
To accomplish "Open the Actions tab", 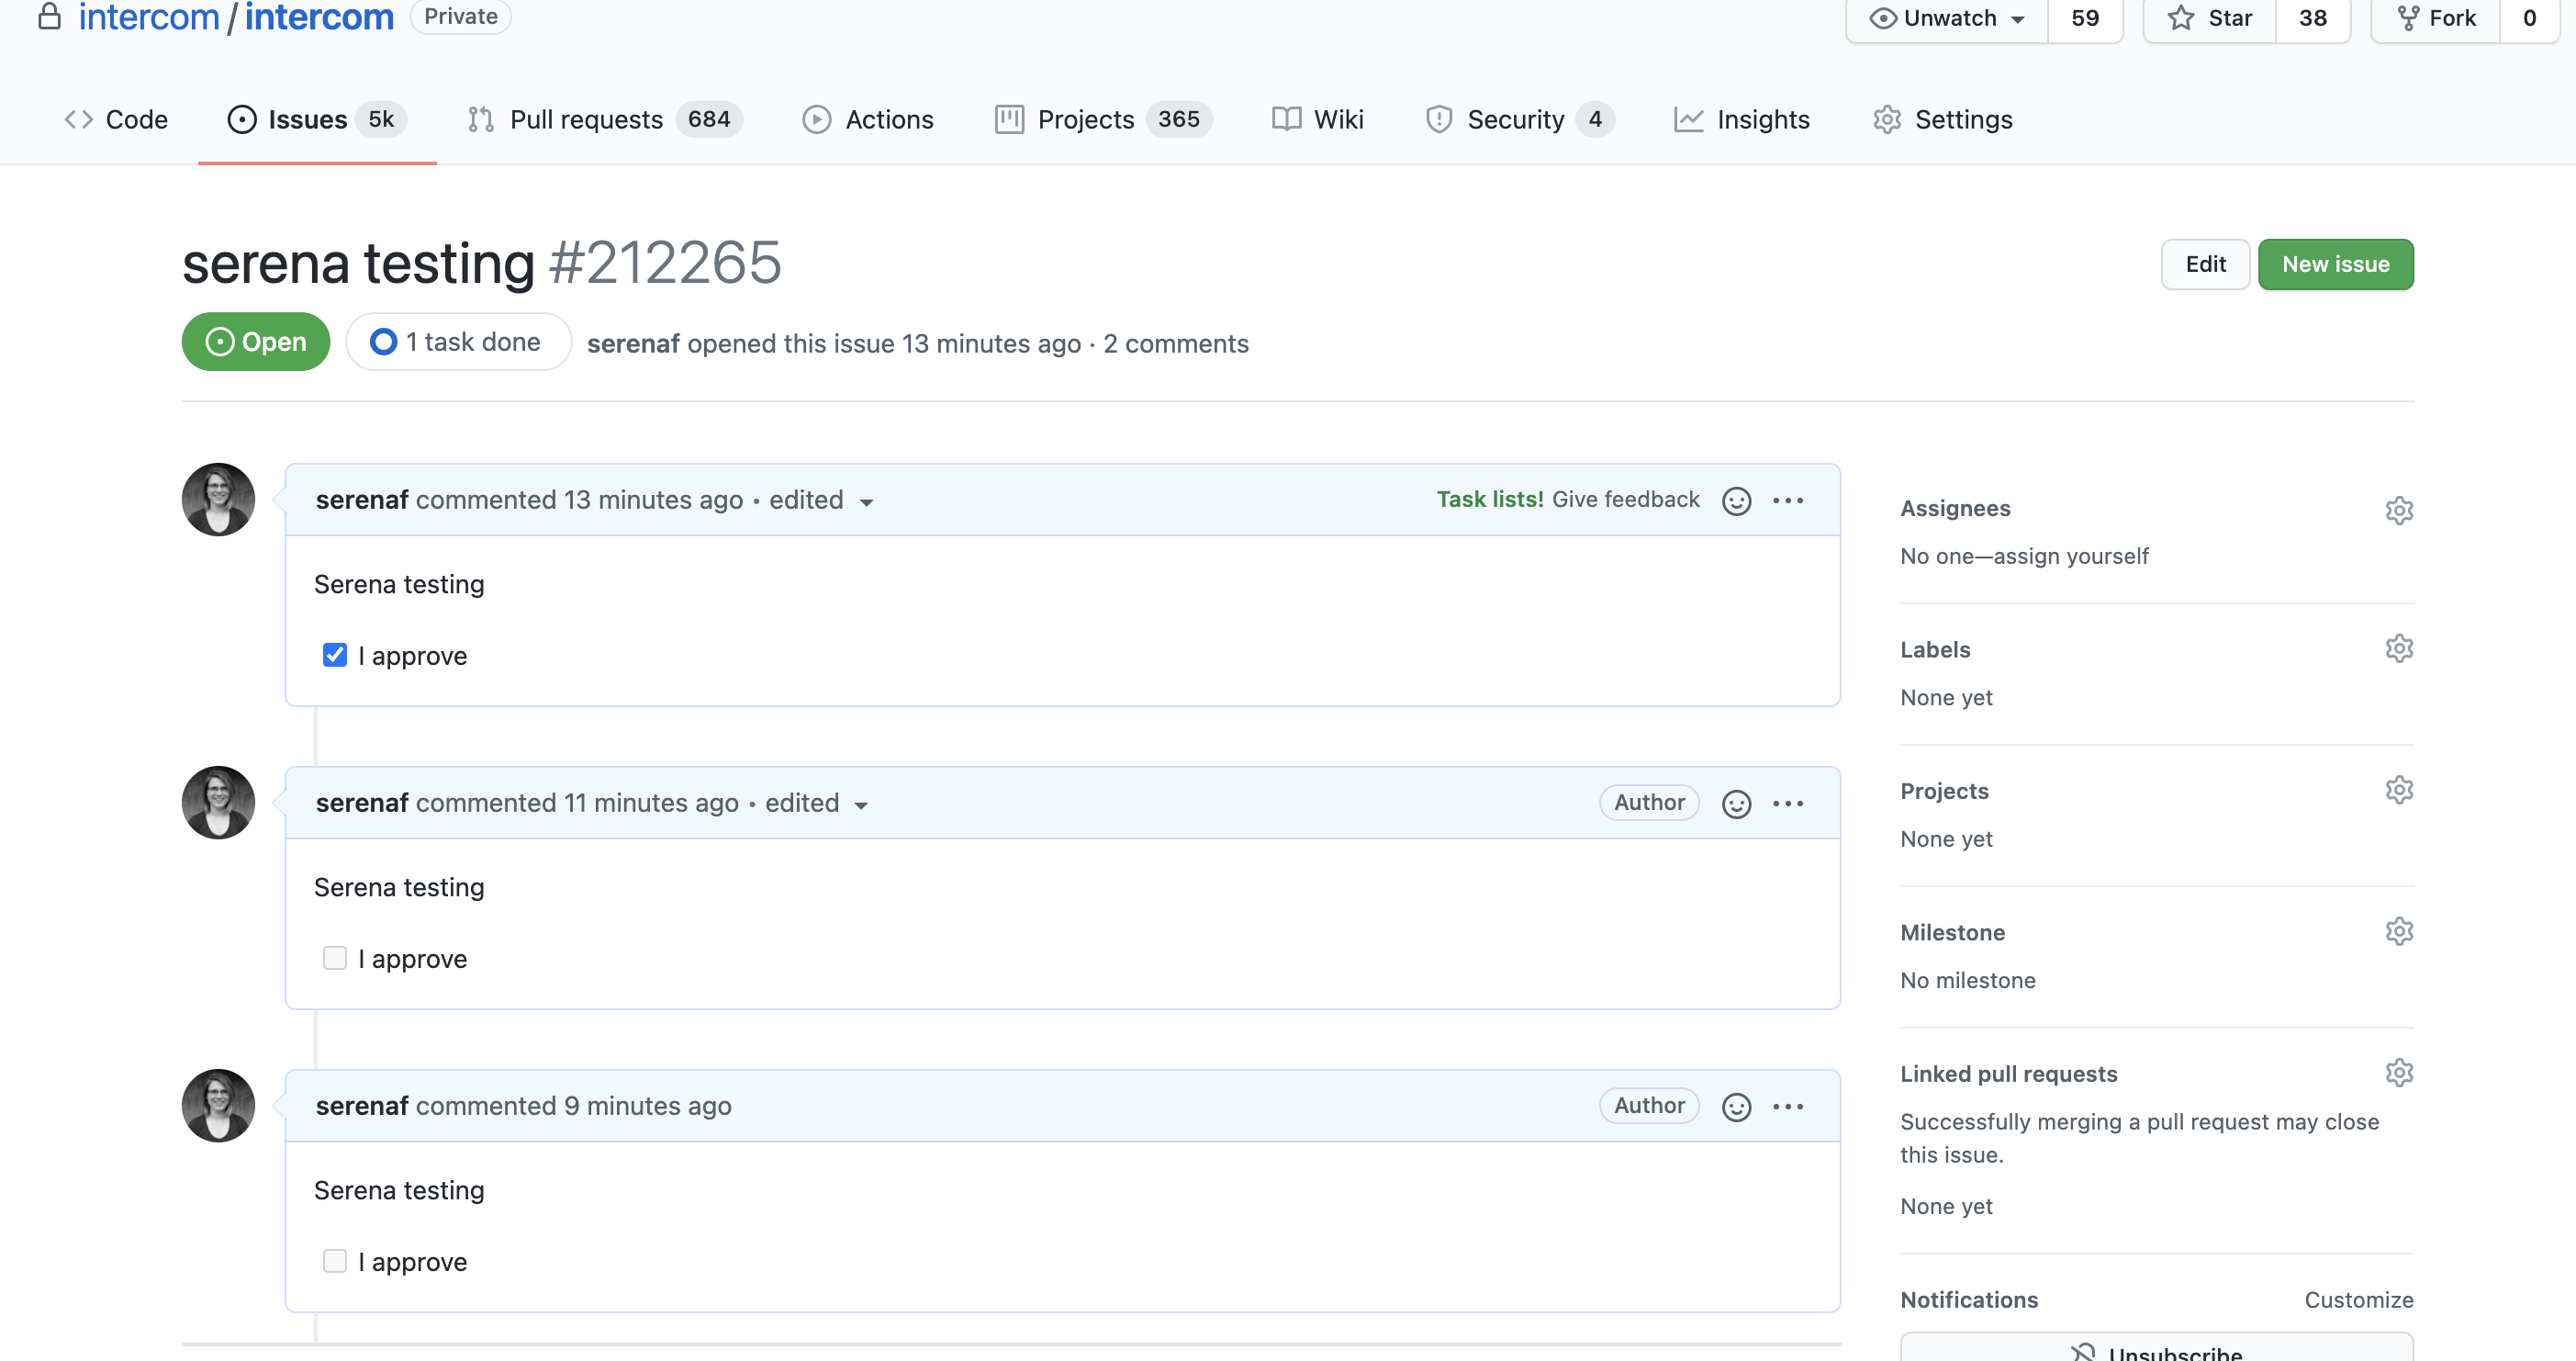I will tap(868, 120).
